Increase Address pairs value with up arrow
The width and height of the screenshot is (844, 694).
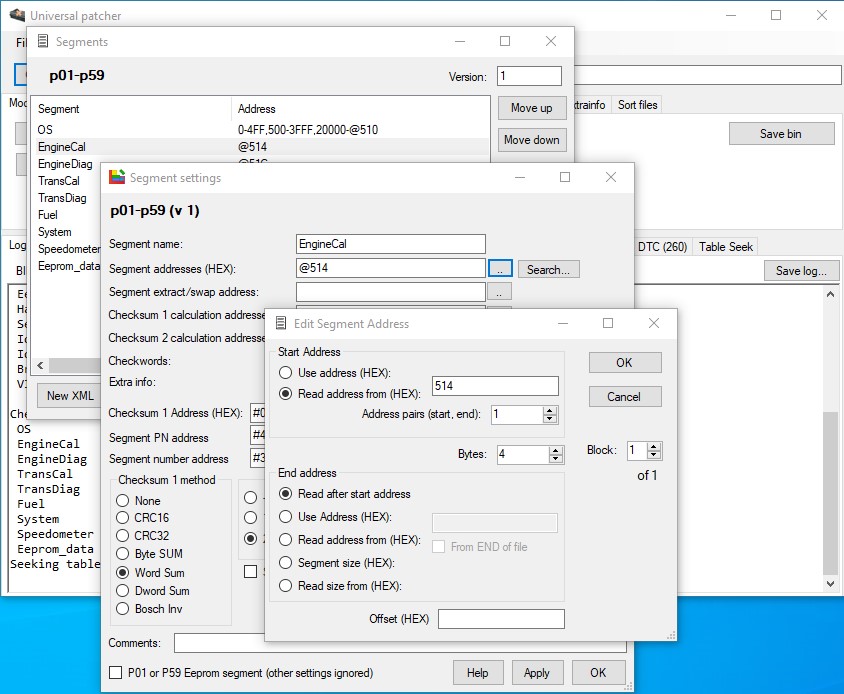(x=550, y=410)
